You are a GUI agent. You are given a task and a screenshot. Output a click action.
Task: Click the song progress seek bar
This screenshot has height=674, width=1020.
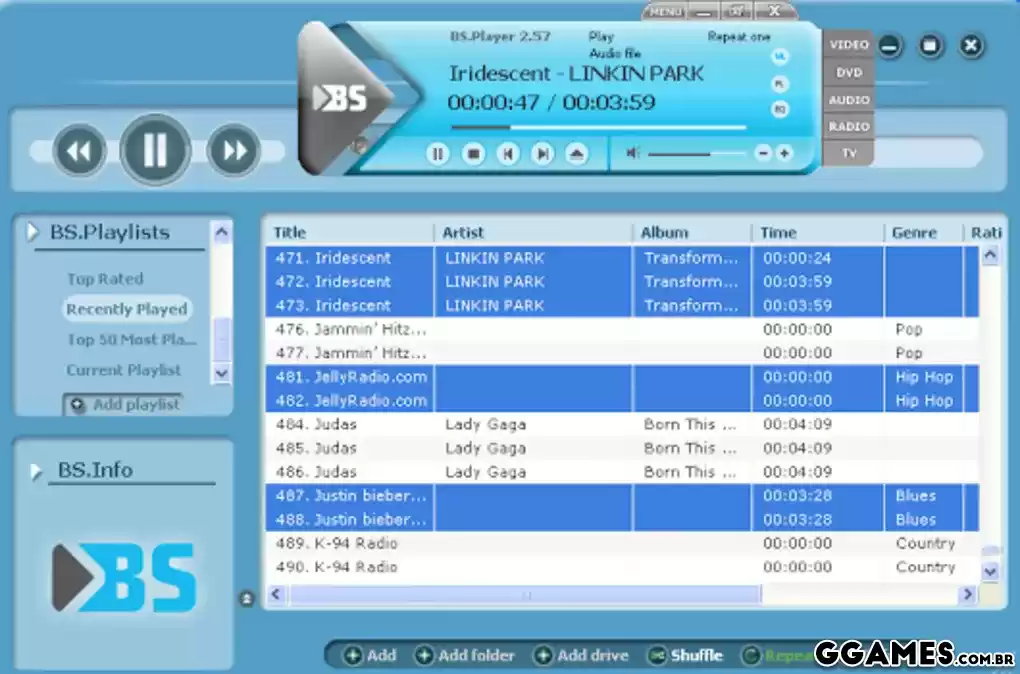[x=598, y=128]
